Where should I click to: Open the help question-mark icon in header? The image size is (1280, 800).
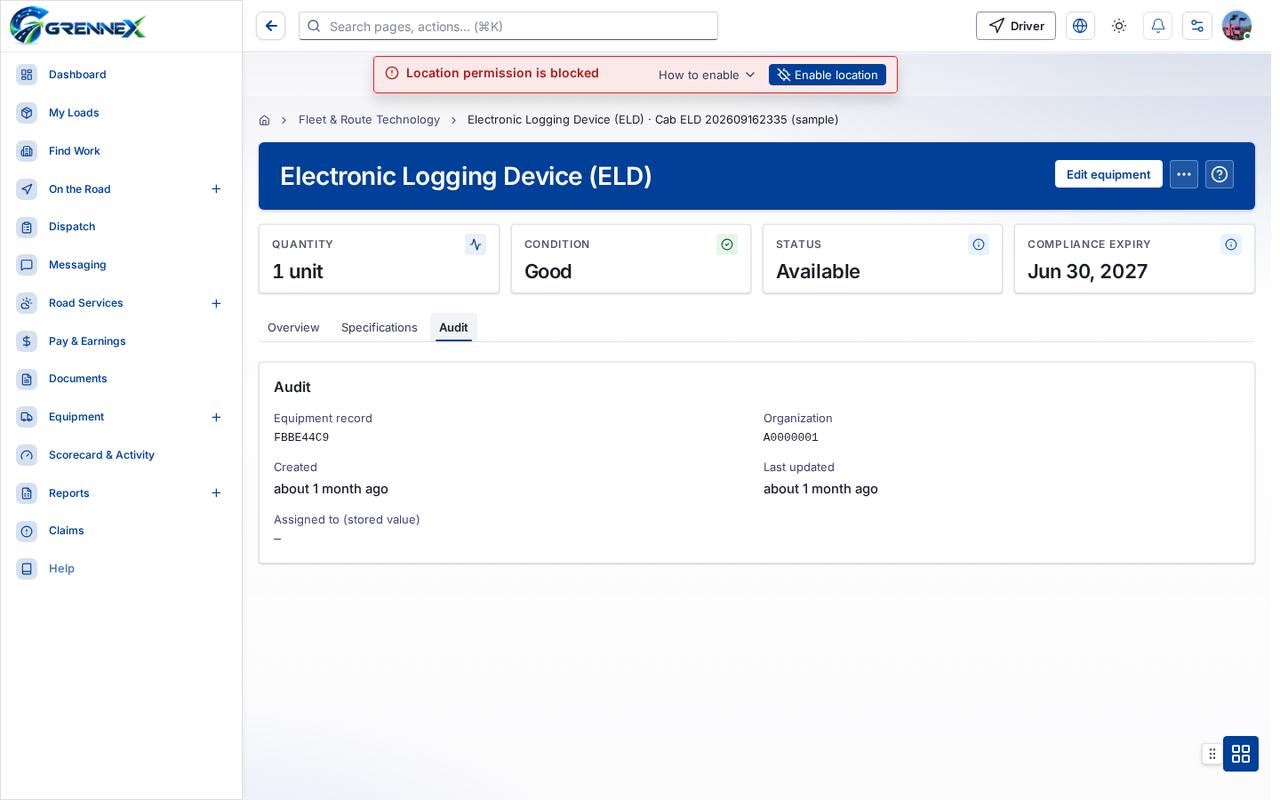pos(1219,174)
